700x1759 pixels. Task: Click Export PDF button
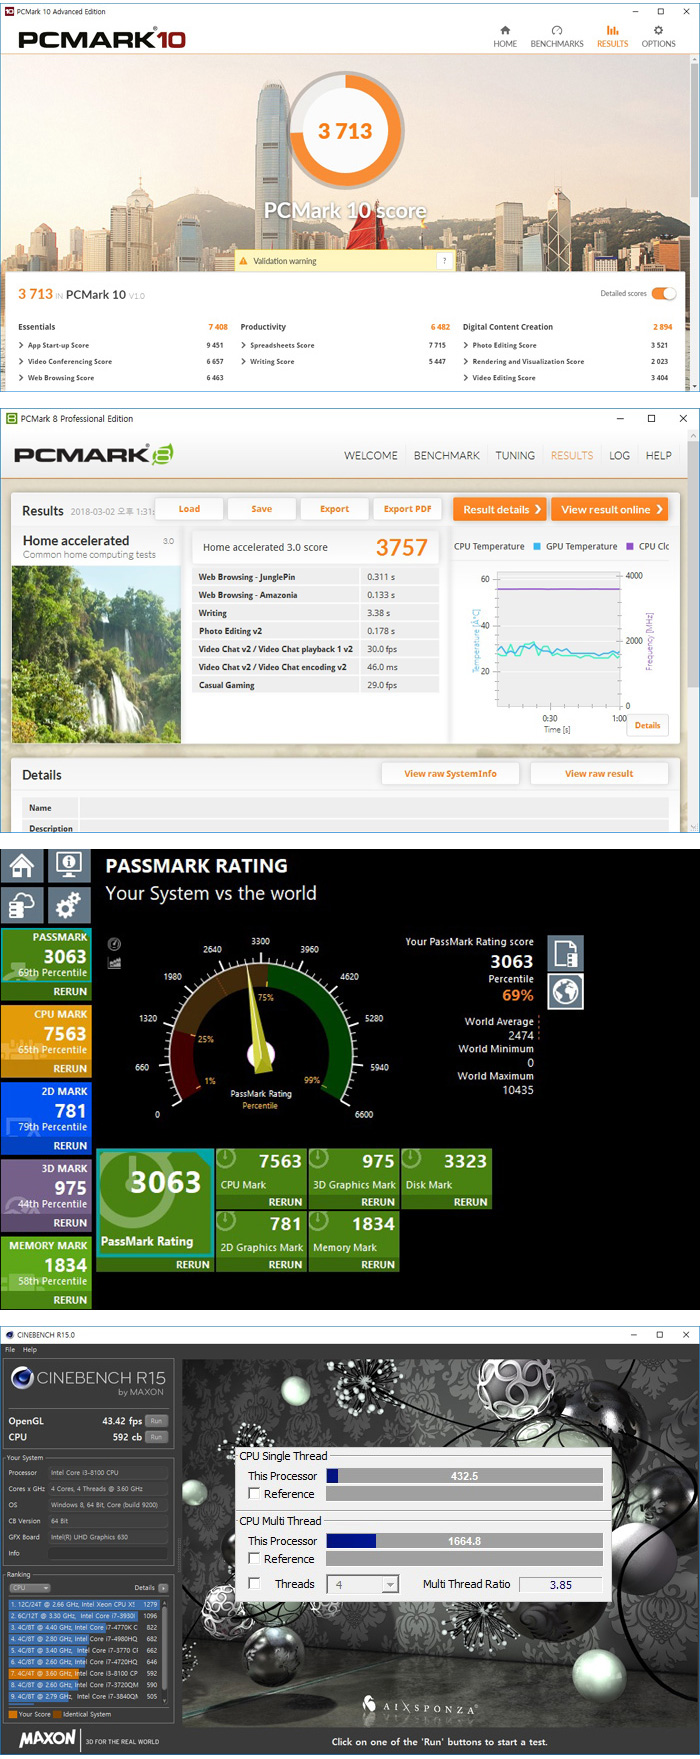[x=408, y=509]
